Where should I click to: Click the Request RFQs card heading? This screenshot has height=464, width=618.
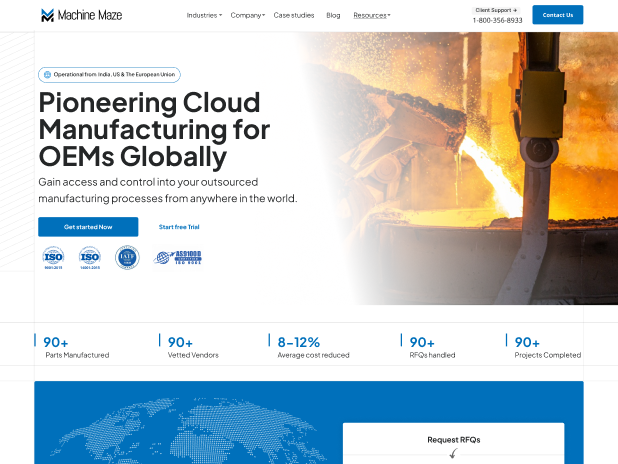(x=453, y=440)
